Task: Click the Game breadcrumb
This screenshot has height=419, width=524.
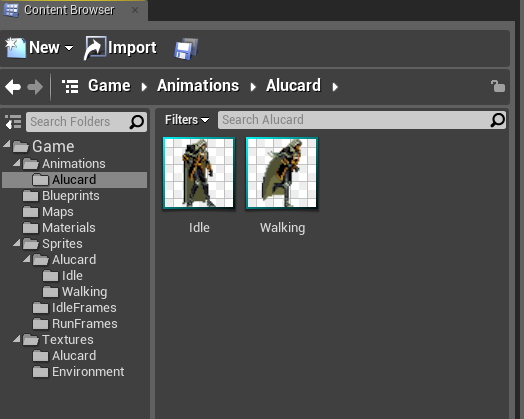Action: click(109, 86)
